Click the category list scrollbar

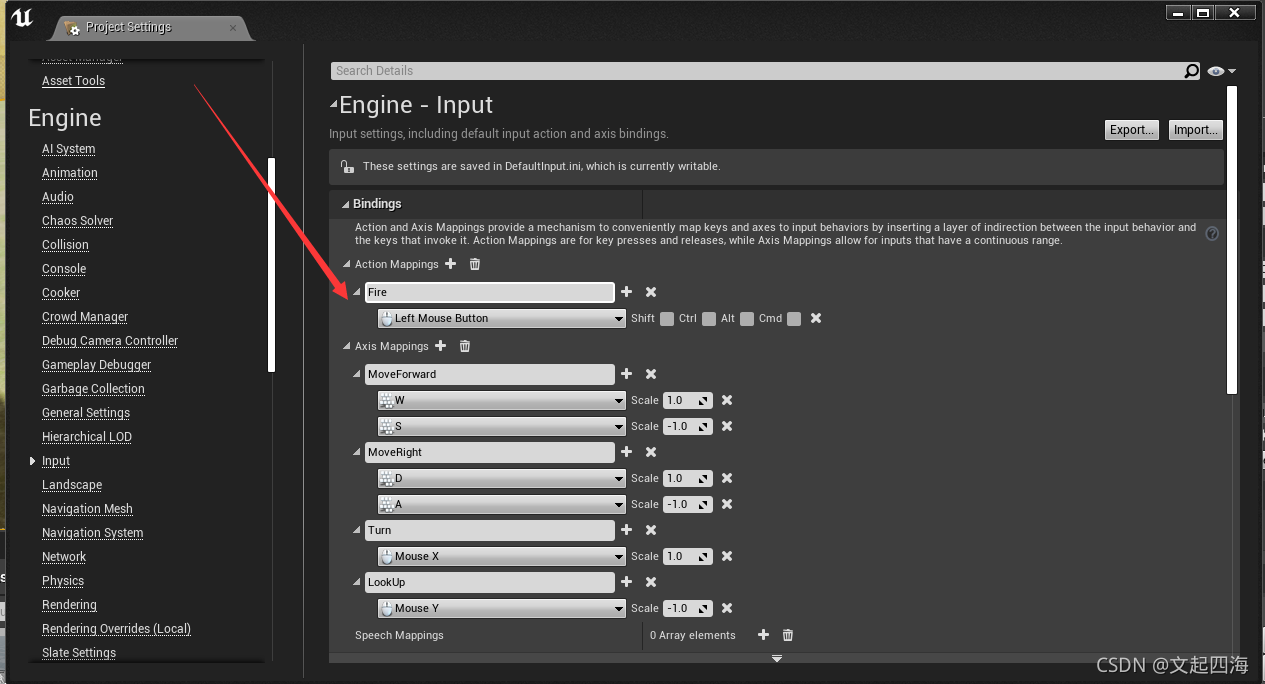[271, 264]
